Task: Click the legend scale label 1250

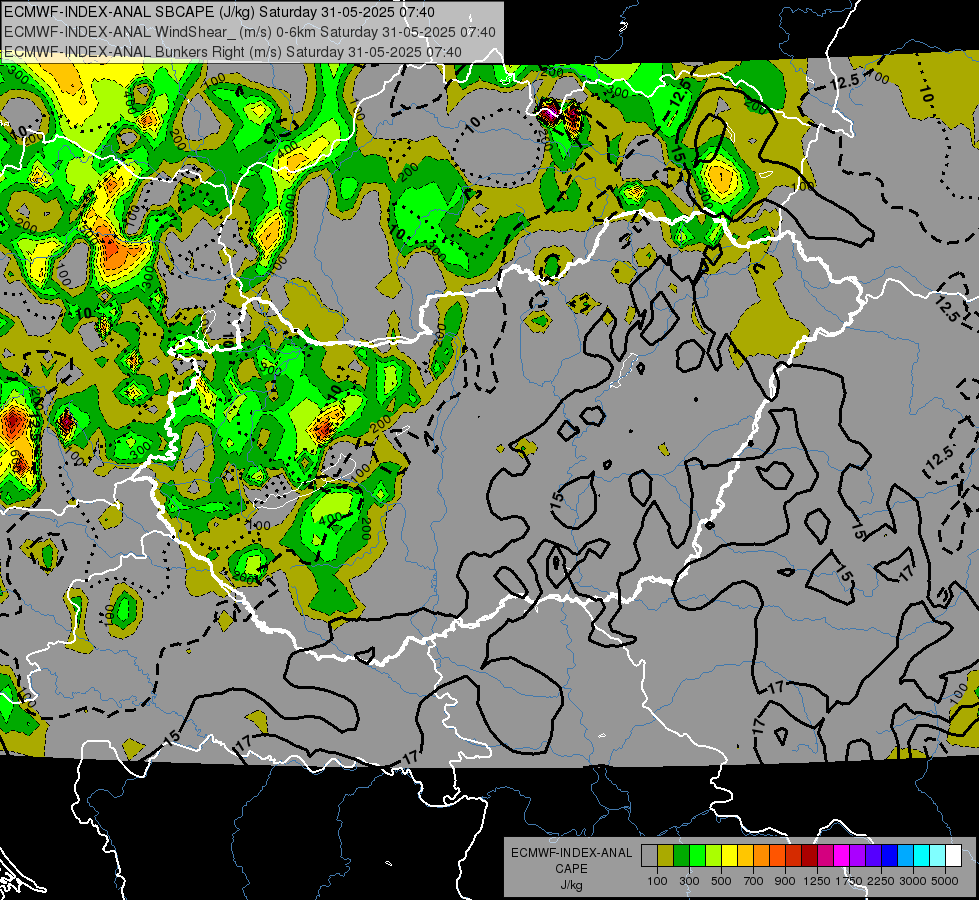Action: click(817, 881)
